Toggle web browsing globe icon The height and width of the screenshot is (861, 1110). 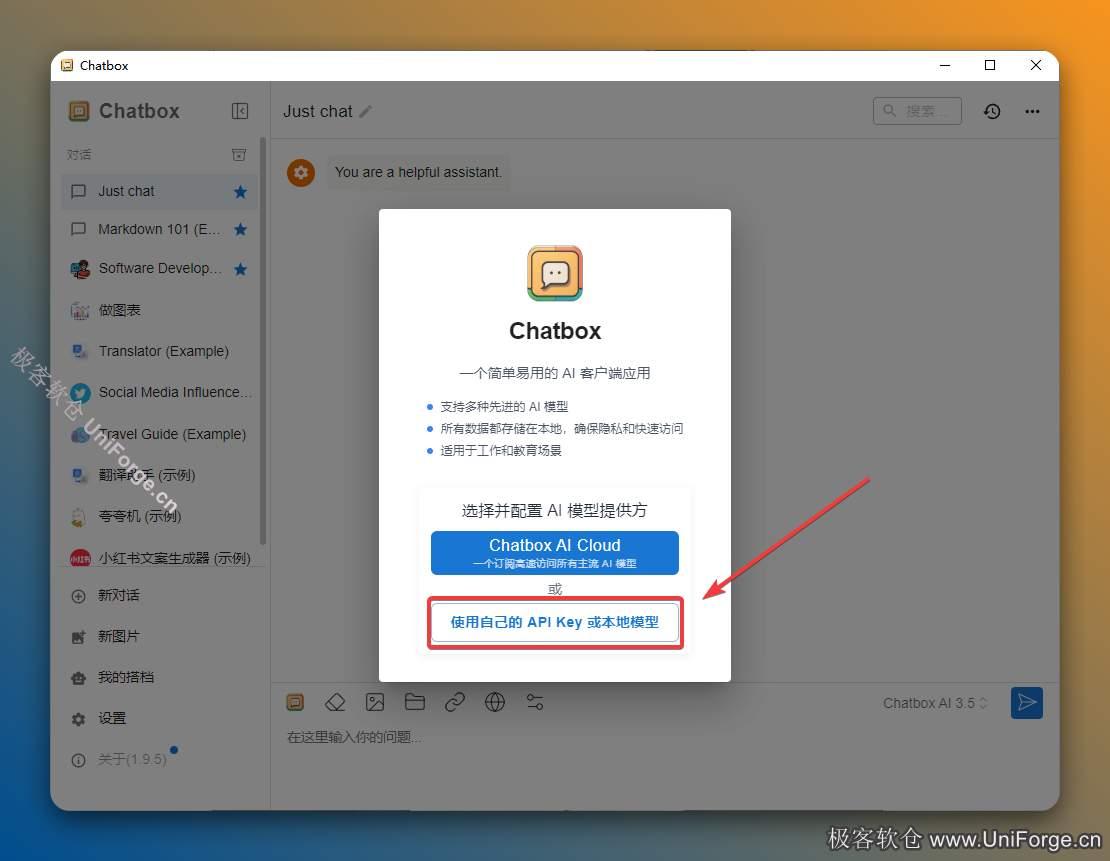point(494,702)
